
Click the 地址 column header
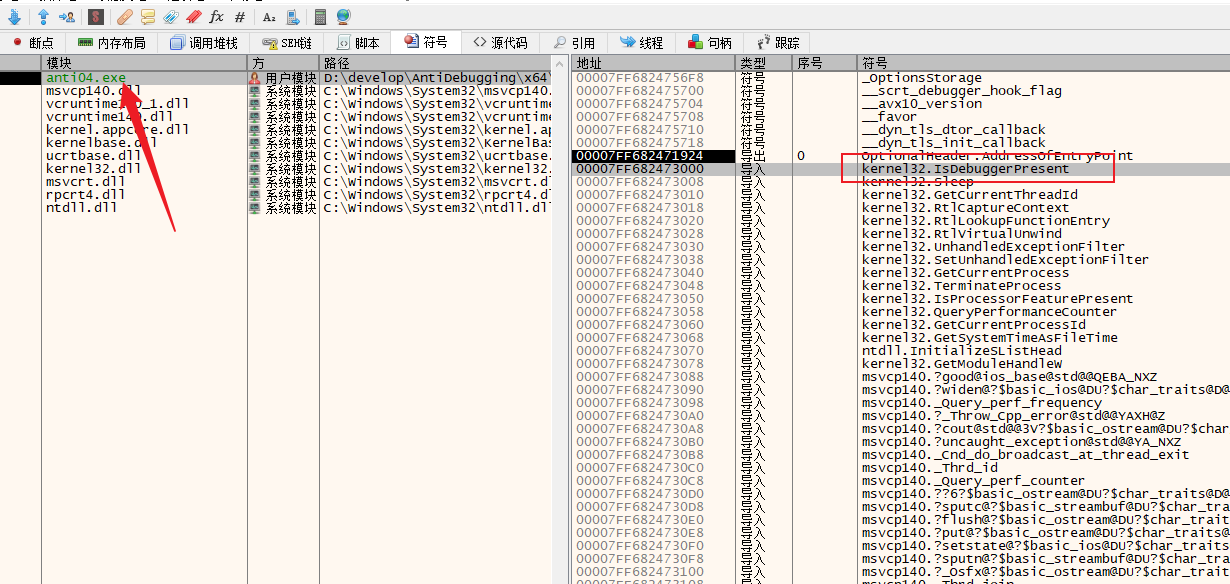[590, 63]
